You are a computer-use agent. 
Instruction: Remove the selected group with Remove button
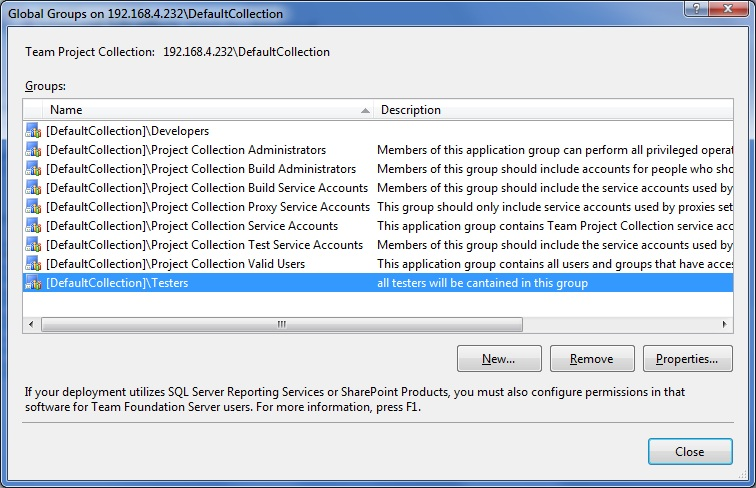[x=591, y=359]
